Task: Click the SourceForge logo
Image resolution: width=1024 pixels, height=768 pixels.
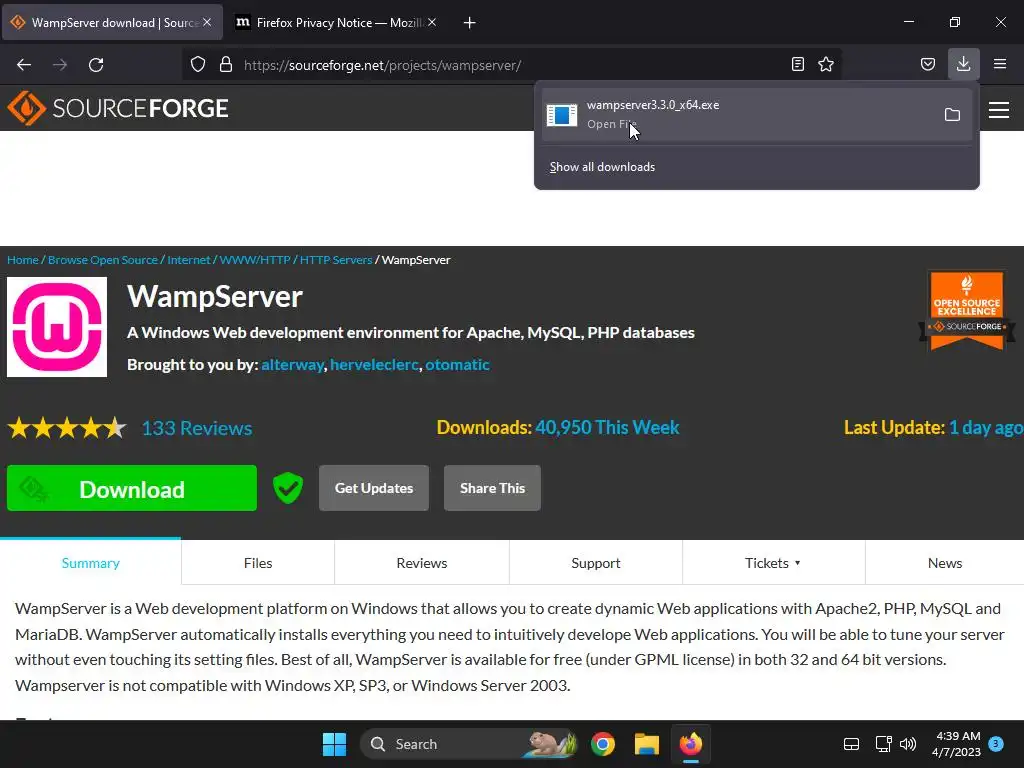Action: (118, 108)
